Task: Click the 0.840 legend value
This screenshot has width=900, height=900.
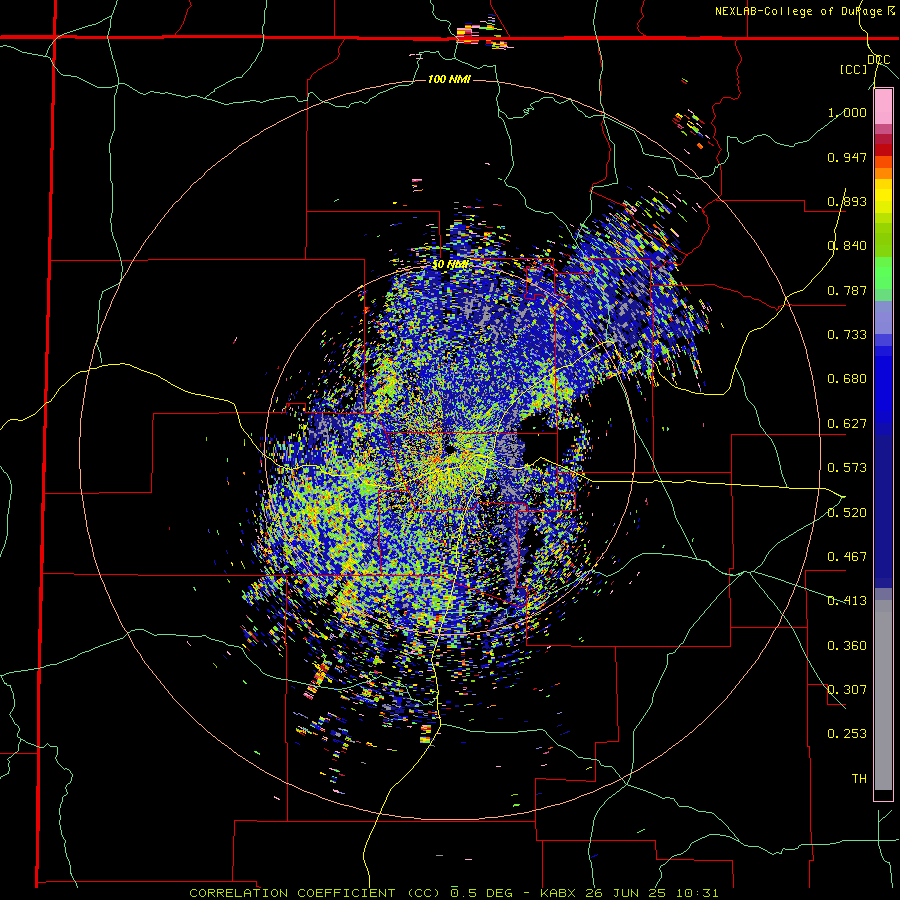Action: click(x=847, y=246)
